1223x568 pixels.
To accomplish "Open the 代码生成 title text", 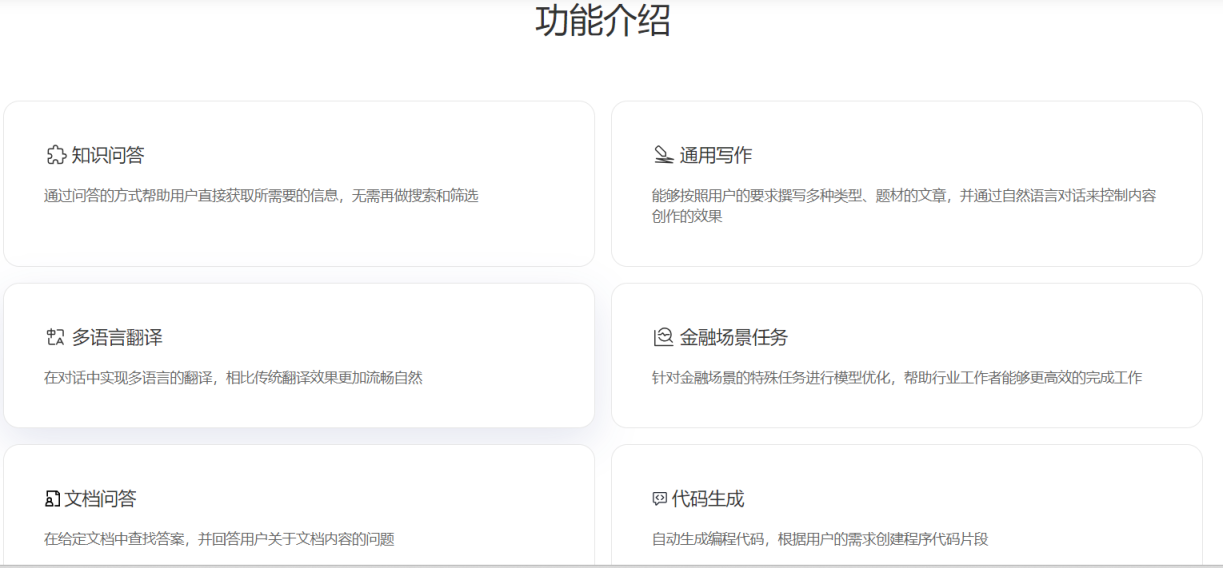I will pyautogui.click(x=708, y=499).
